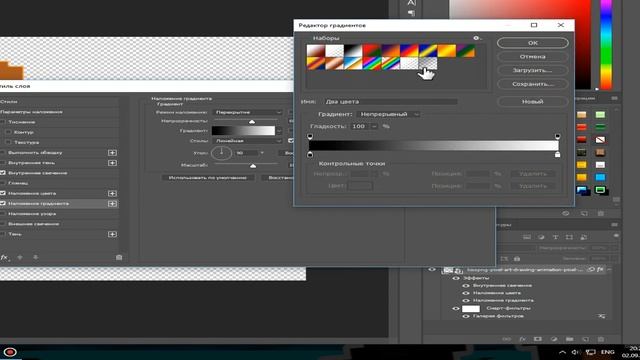
Task: Click Новый gradient button
Action: coord(533,102)
